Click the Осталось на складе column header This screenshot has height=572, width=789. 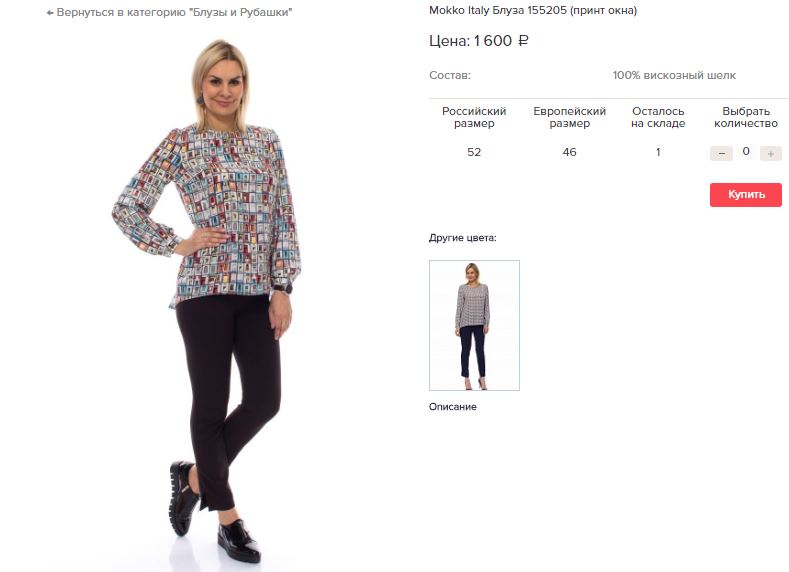click(x=658, y=117)
